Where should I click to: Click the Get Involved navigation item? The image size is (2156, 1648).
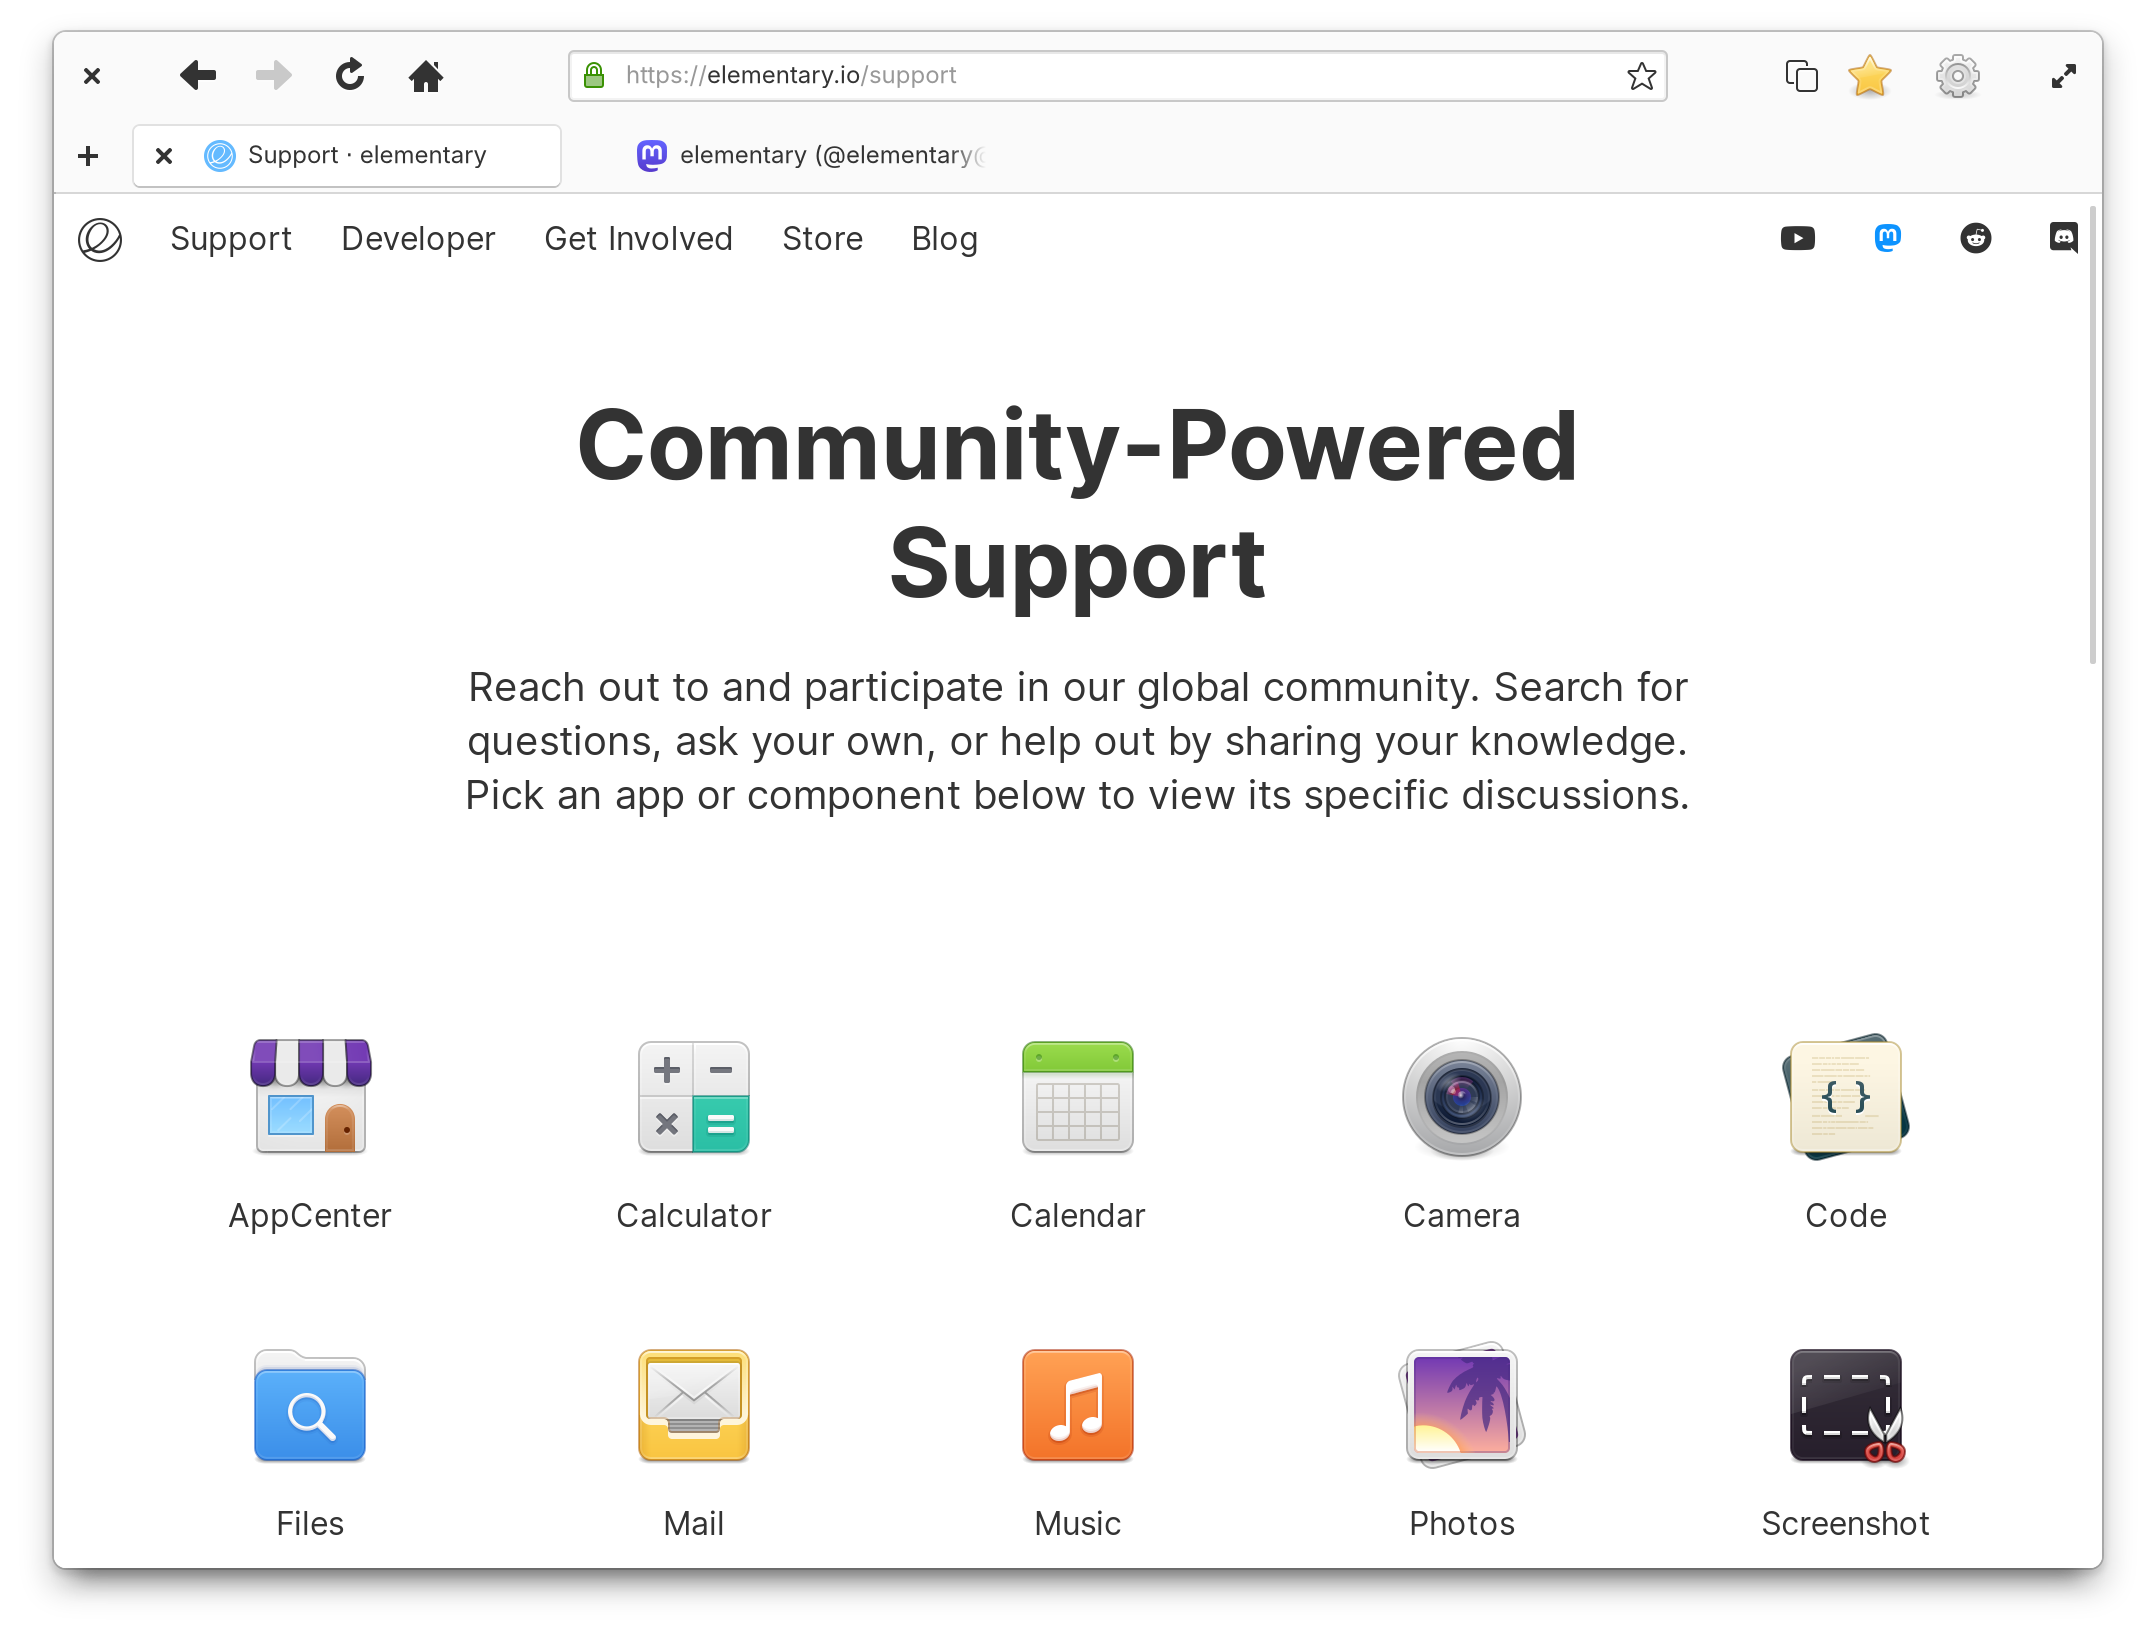coord(637,239)
